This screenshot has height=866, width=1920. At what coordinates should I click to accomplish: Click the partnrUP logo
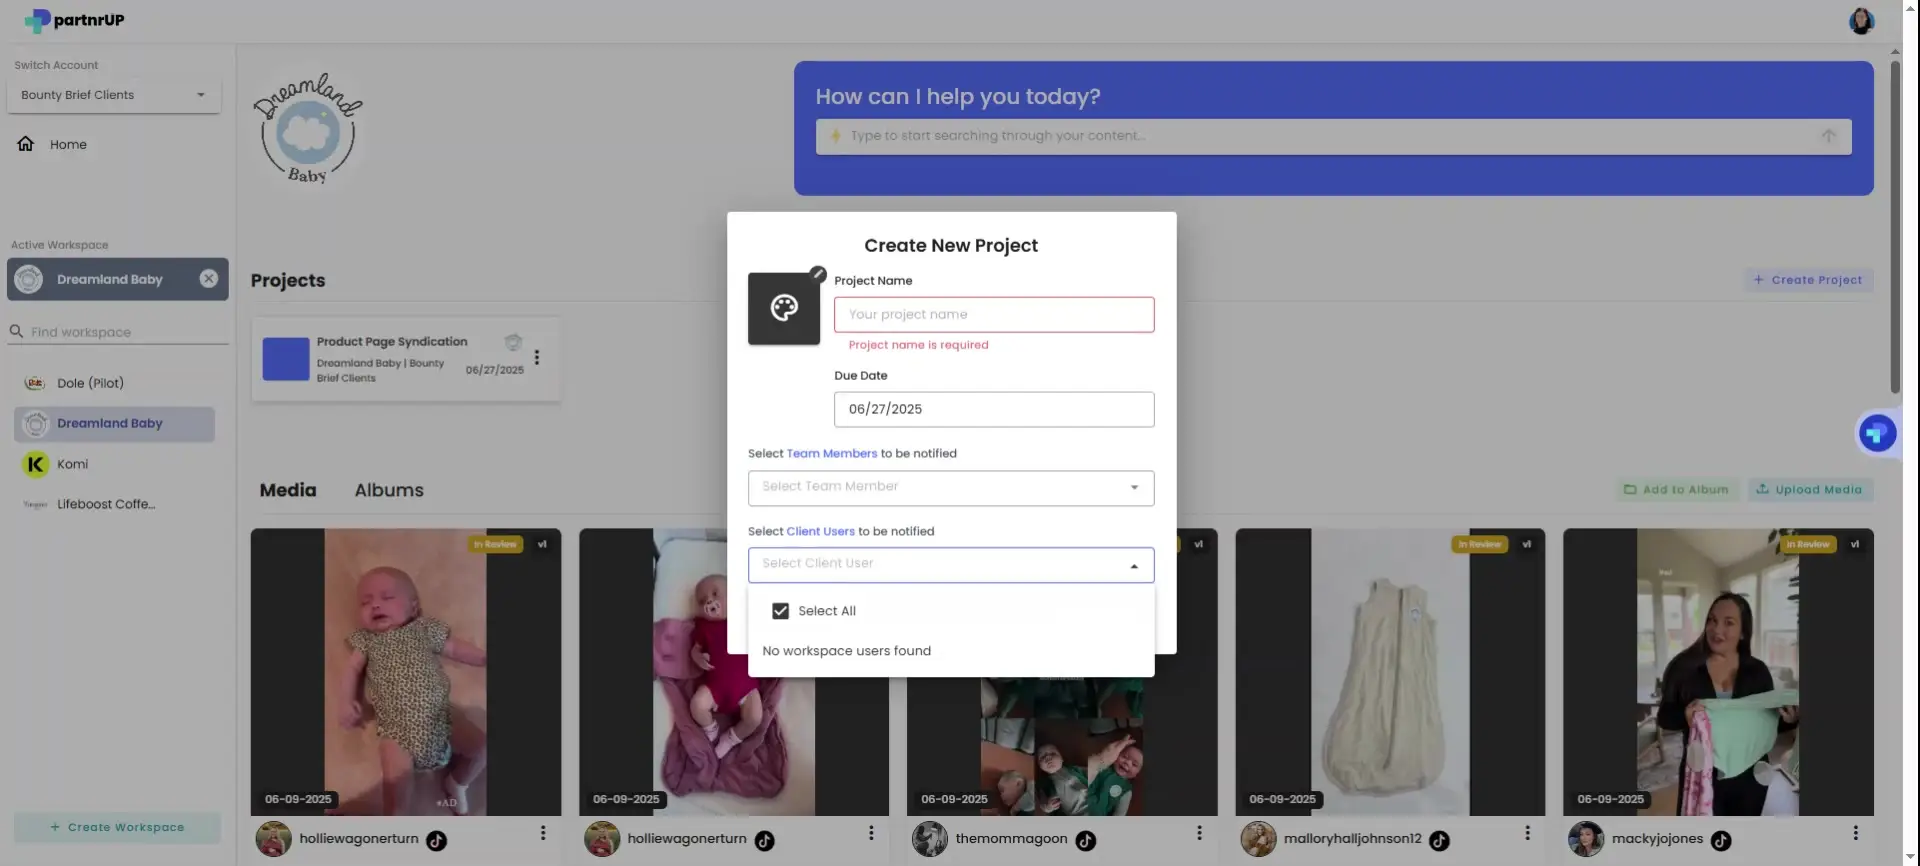74,20
